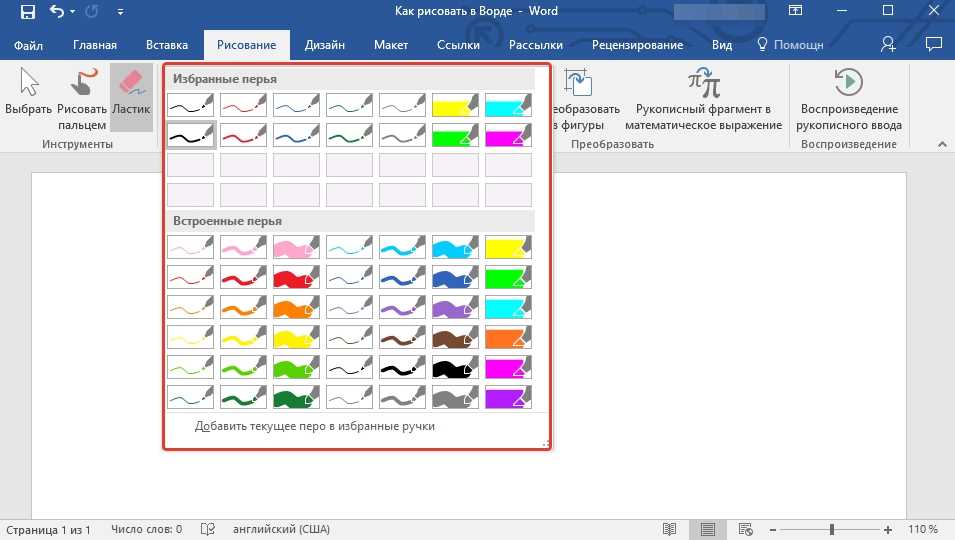Open the spelling check status bar icon
The width and height of the screenshot is (955, 540).
208,529
